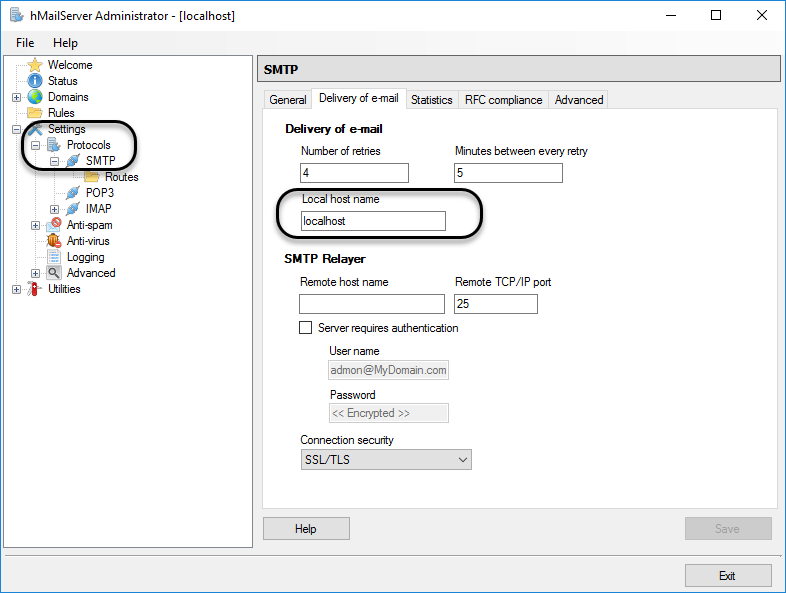Switch to the General tab

(288, 100)
